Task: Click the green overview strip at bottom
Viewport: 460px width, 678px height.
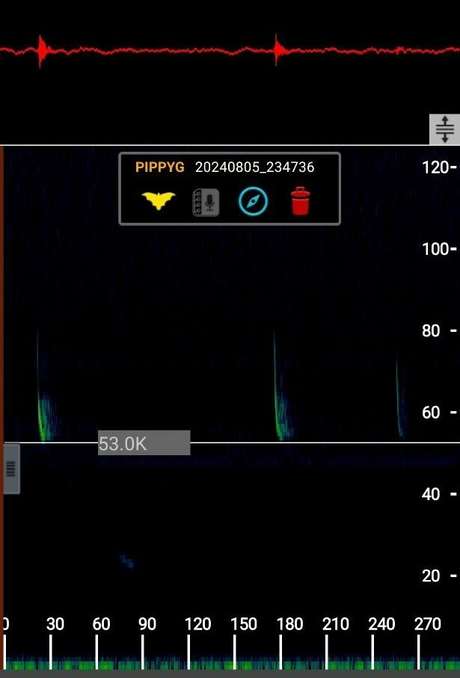Action: click(230, 665)
